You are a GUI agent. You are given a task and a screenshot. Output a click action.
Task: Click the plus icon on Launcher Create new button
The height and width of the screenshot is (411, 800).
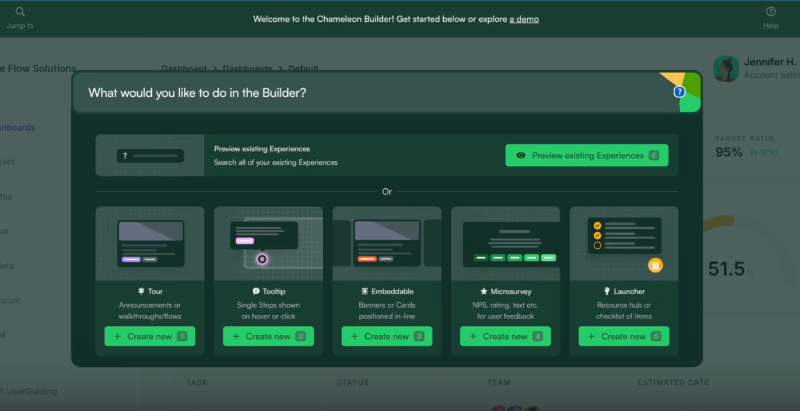[x=591, y=337]
